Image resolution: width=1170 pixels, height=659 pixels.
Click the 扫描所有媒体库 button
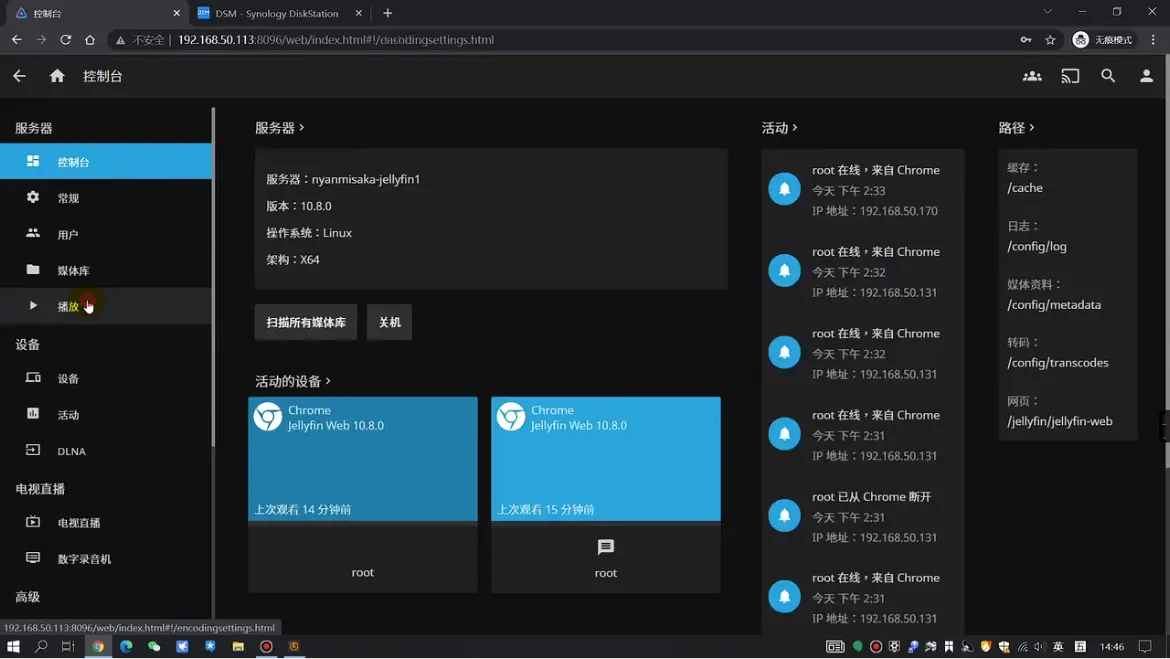point(305,322)
